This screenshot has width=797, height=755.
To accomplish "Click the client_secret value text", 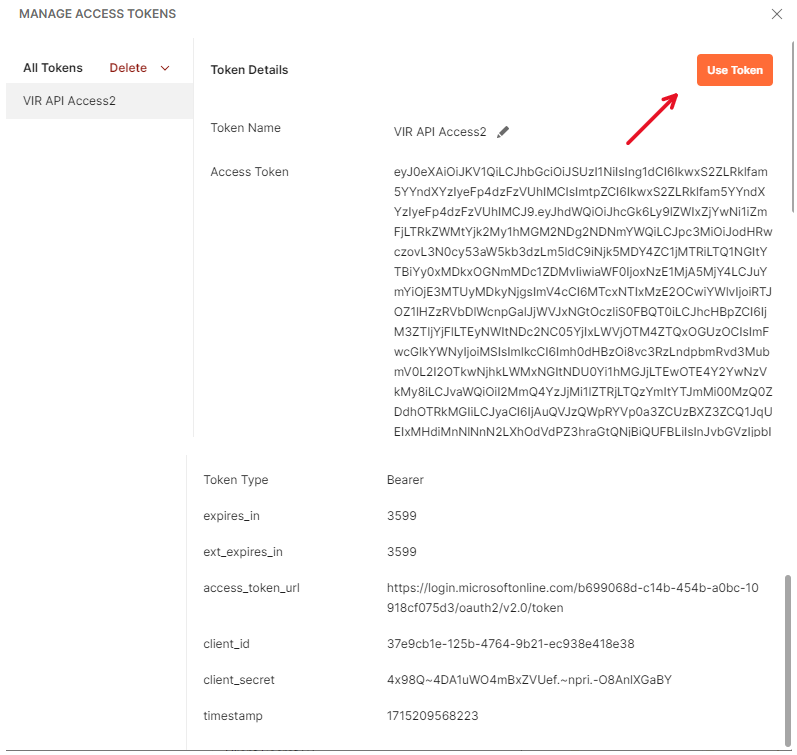I will click(529, 680).
